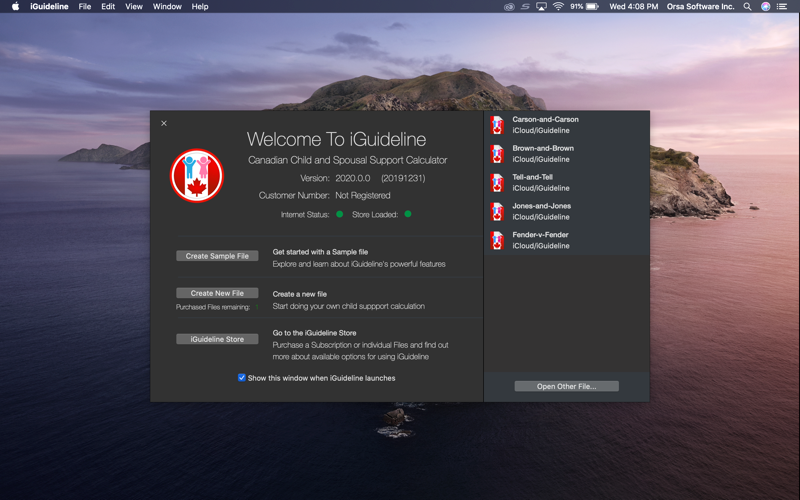This screenshot has height=500, width=800.
Task: Open the Carson-and-Carson file icon
Action: [497, 125]
